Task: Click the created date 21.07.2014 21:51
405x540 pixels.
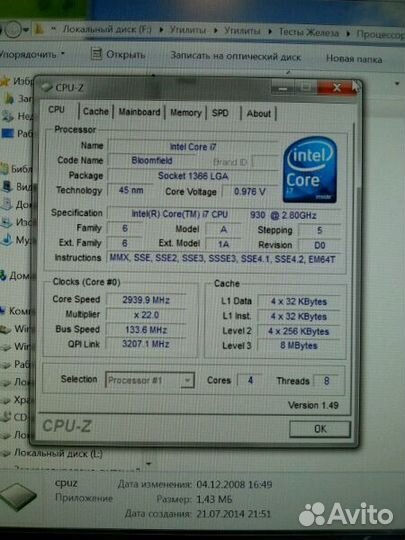Action: (233, 514)
